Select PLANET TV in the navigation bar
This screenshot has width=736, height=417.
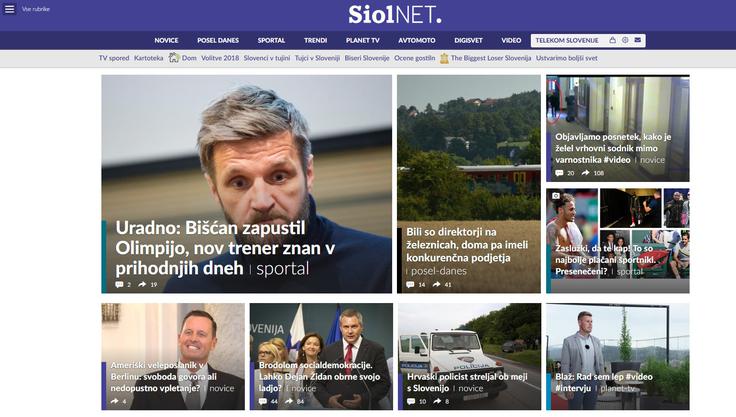pyautogui.click(x=362, y=40)
